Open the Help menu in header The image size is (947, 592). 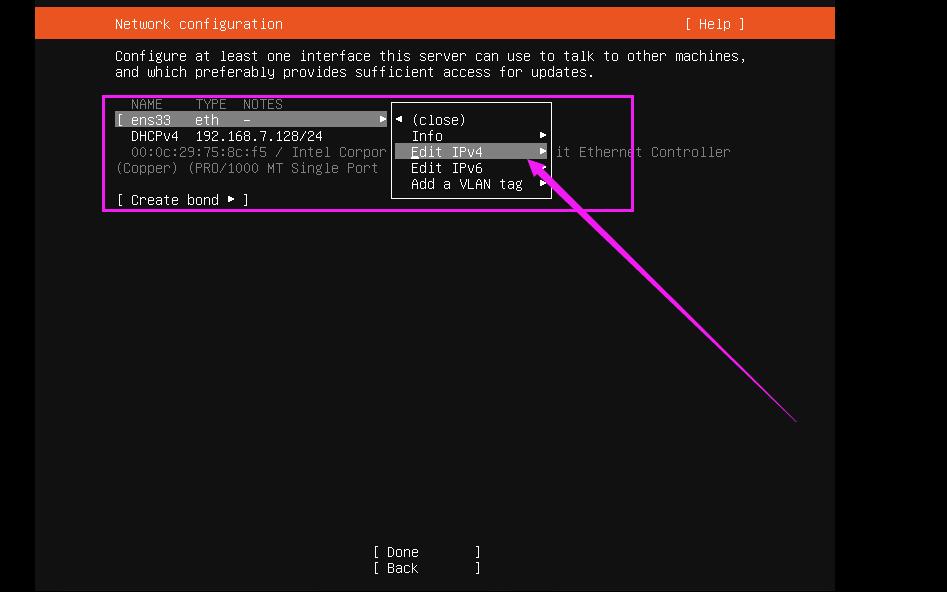click(x=714, y=24)
